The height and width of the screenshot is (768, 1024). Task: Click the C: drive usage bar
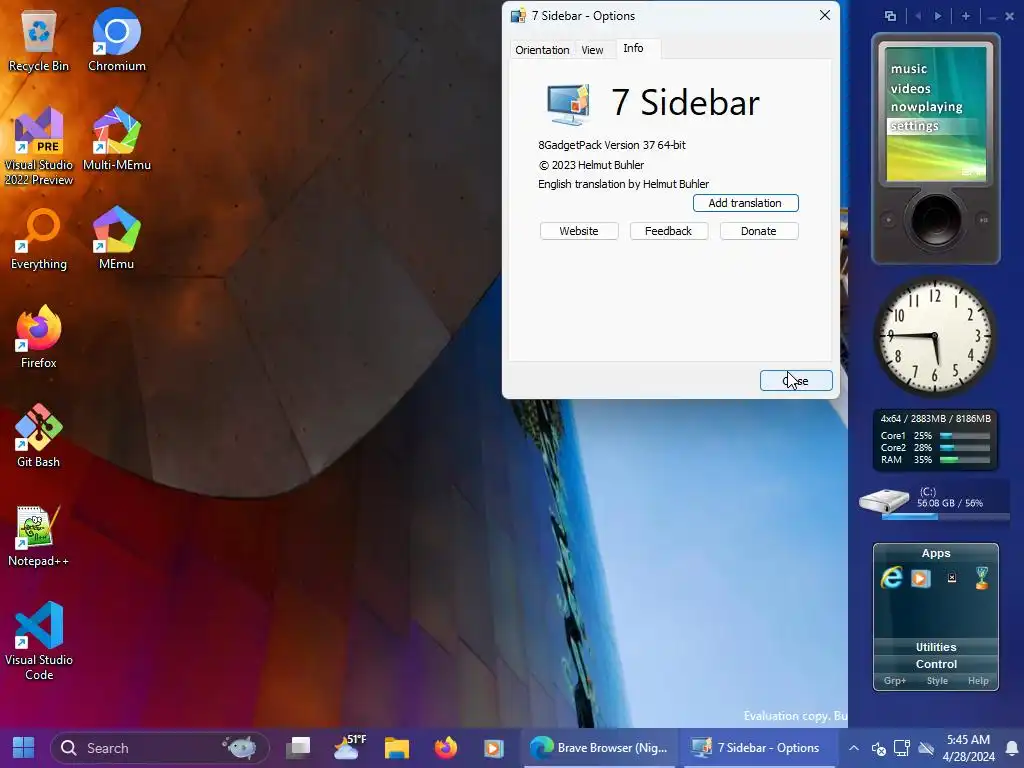pyautogui.click(x=944, y=517)
